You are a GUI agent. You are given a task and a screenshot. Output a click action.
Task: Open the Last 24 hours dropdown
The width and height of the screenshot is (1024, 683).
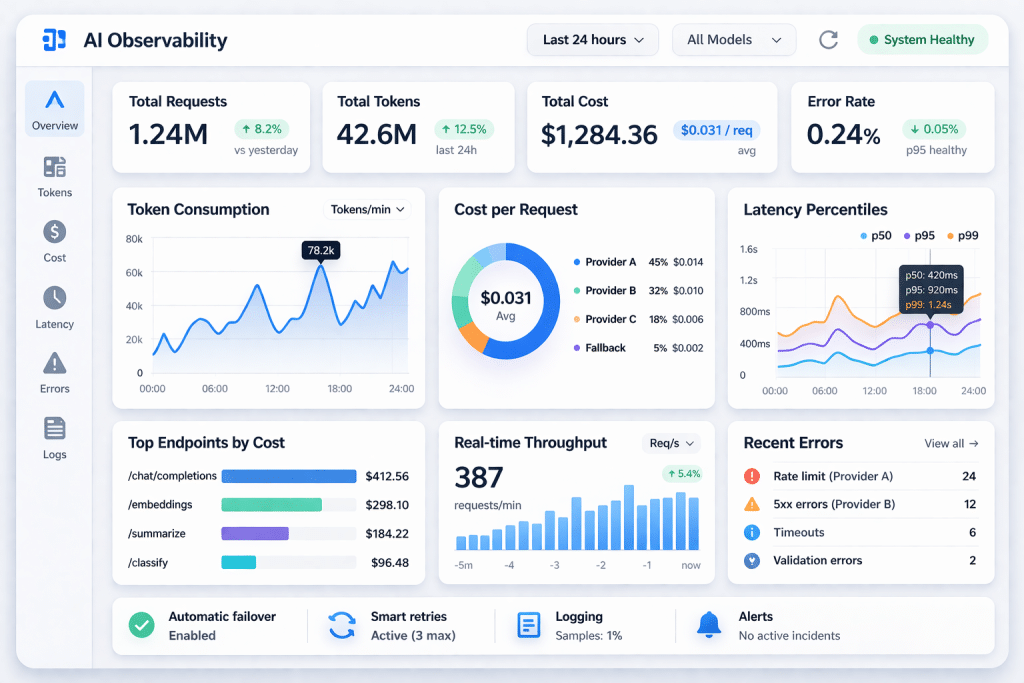tap(592, 40)
